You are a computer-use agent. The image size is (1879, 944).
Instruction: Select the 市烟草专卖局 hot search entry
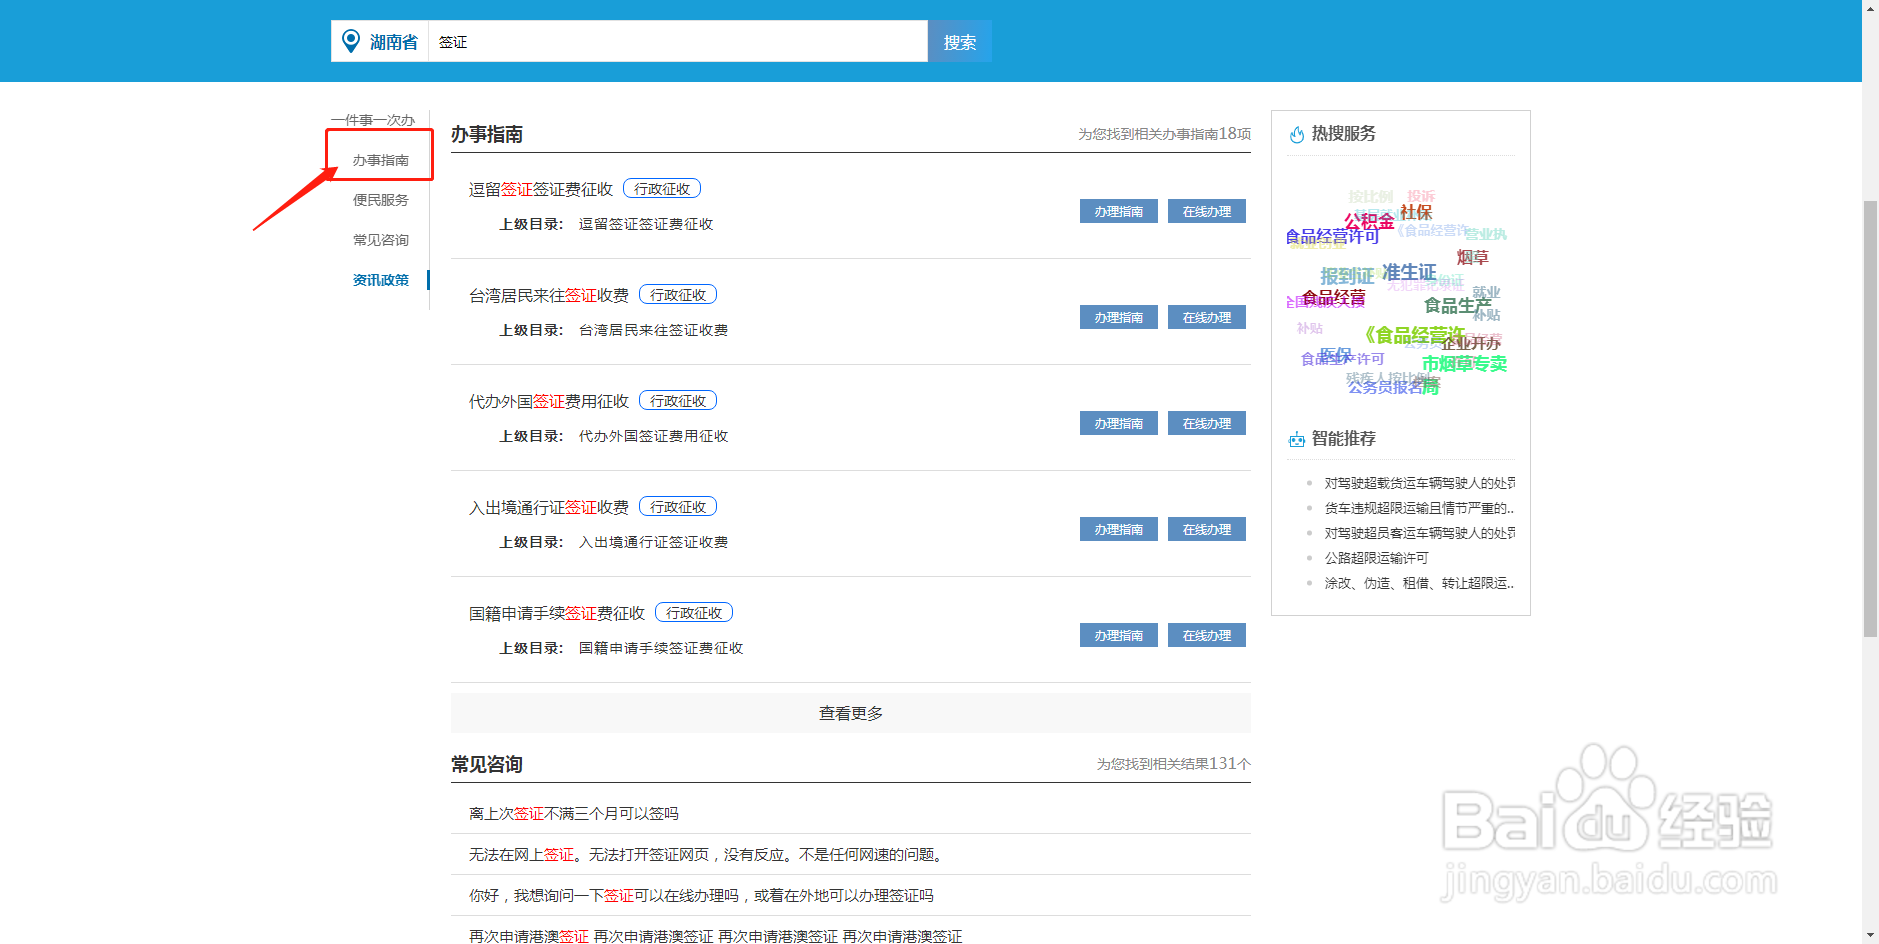click(1463, 364)
